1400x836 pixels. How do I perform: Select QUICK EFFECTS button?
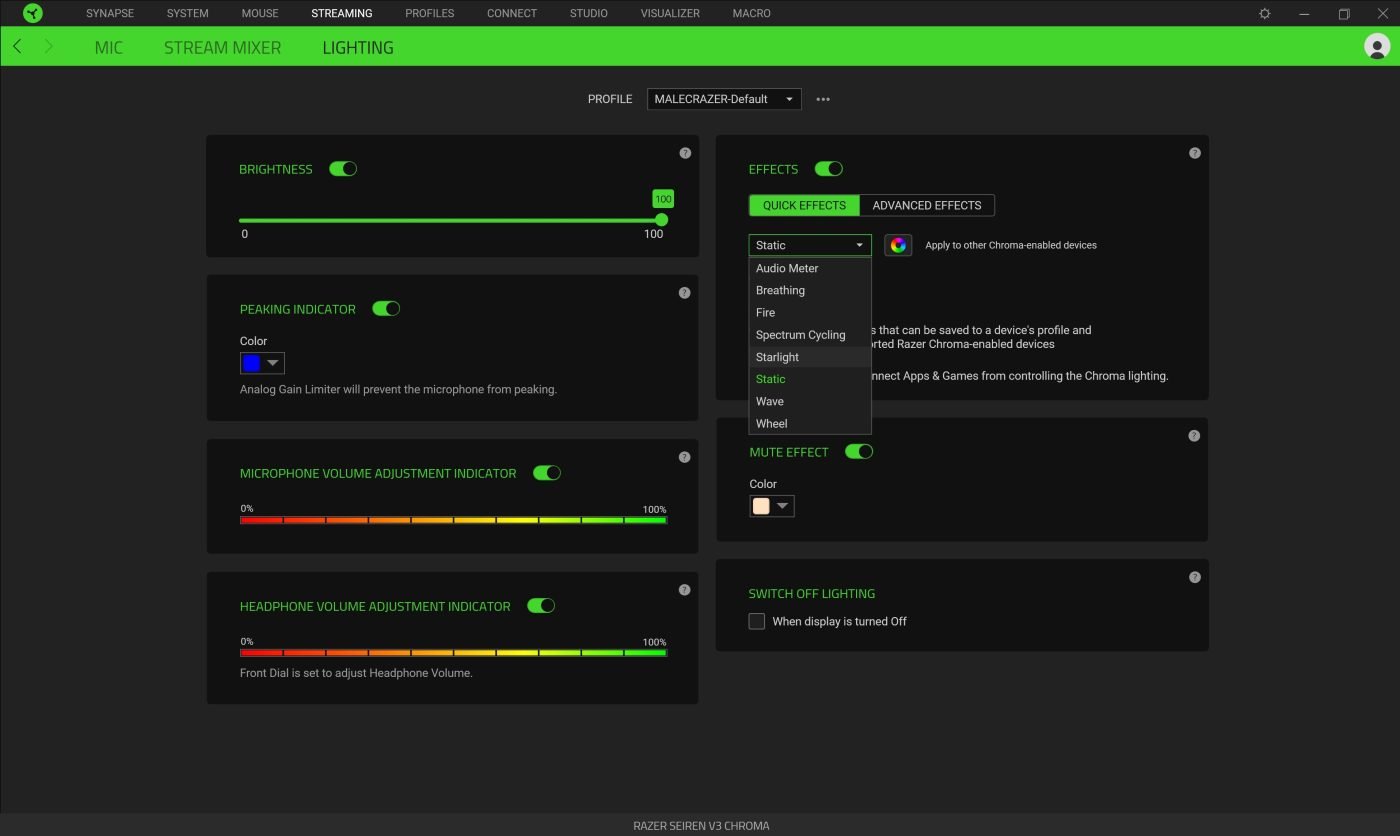[x=804, y=205]
